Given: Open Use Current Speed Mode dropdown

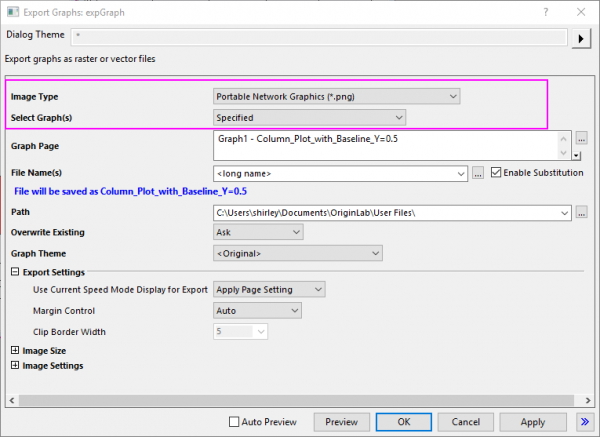Looking at the screenshot, I should point(269,290).
